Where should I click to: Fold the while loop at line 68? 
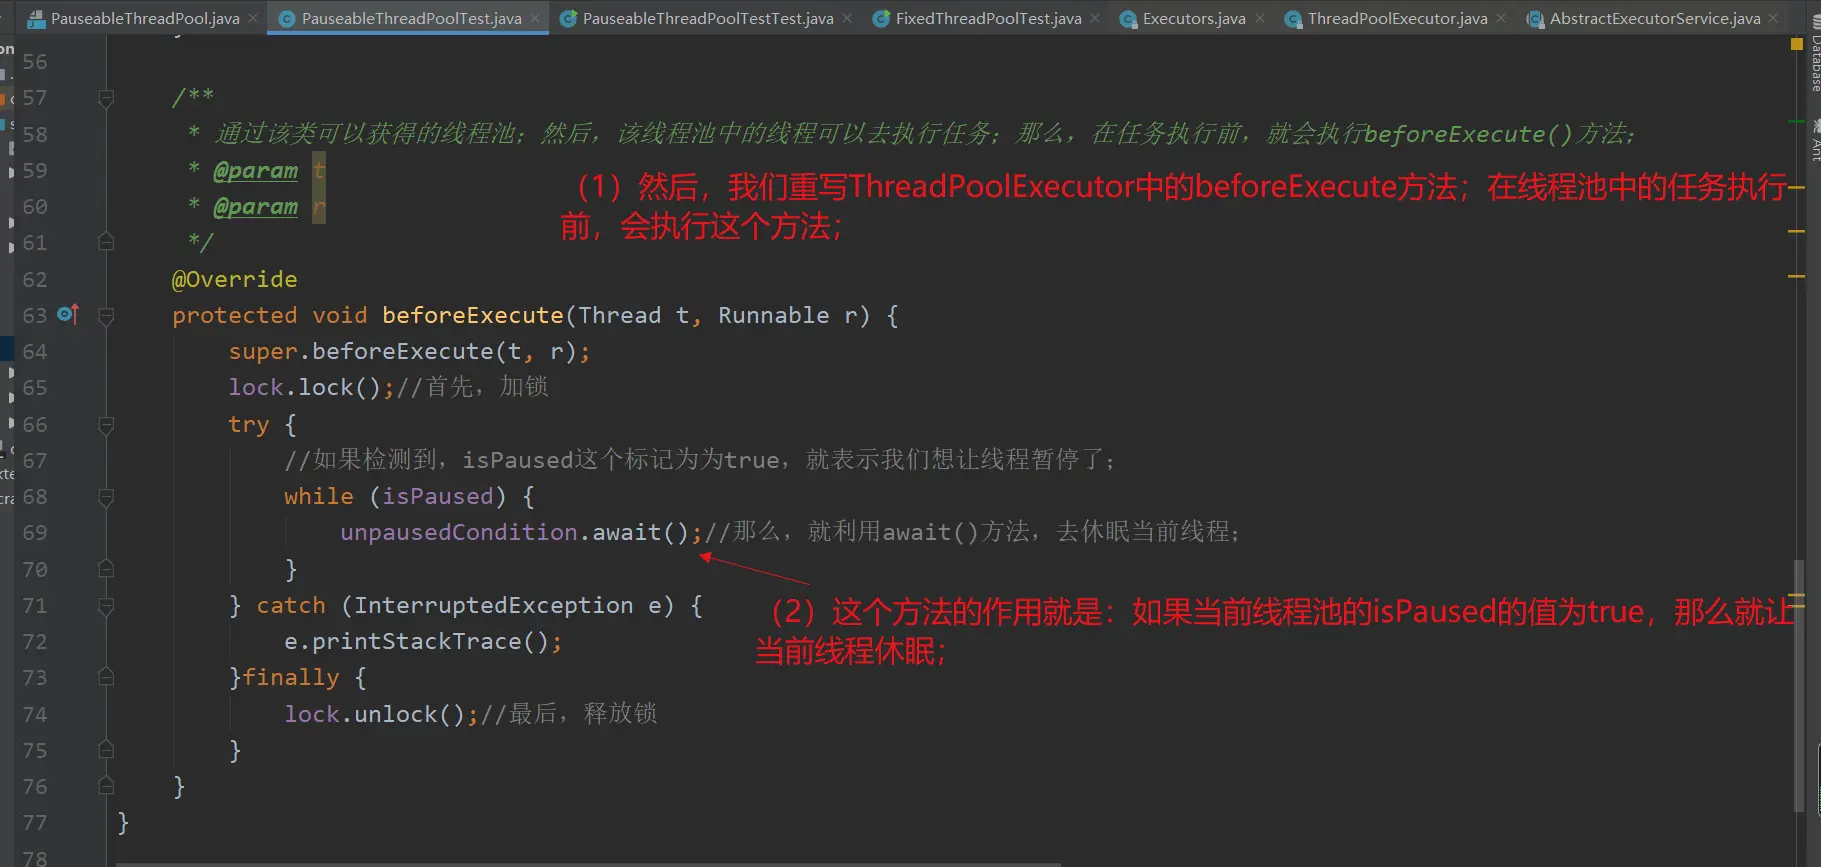point(106,497)
